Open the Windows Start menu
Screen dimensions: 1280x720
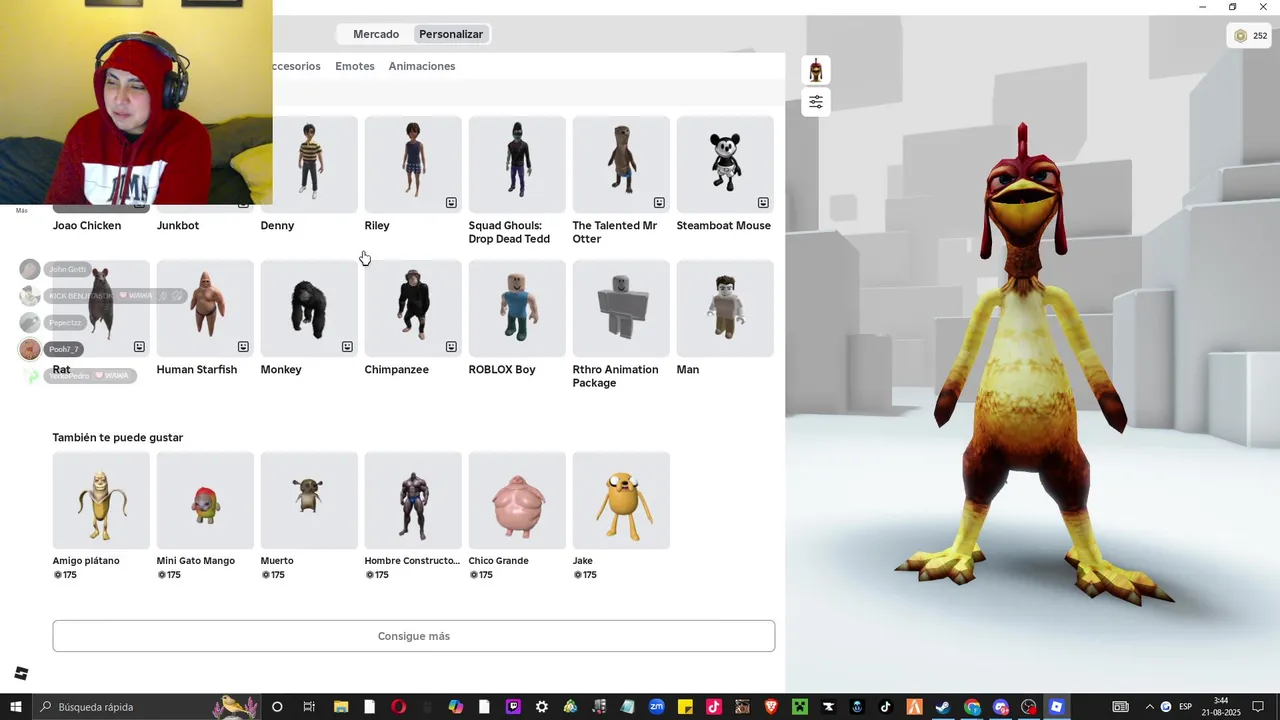[16, 707]
